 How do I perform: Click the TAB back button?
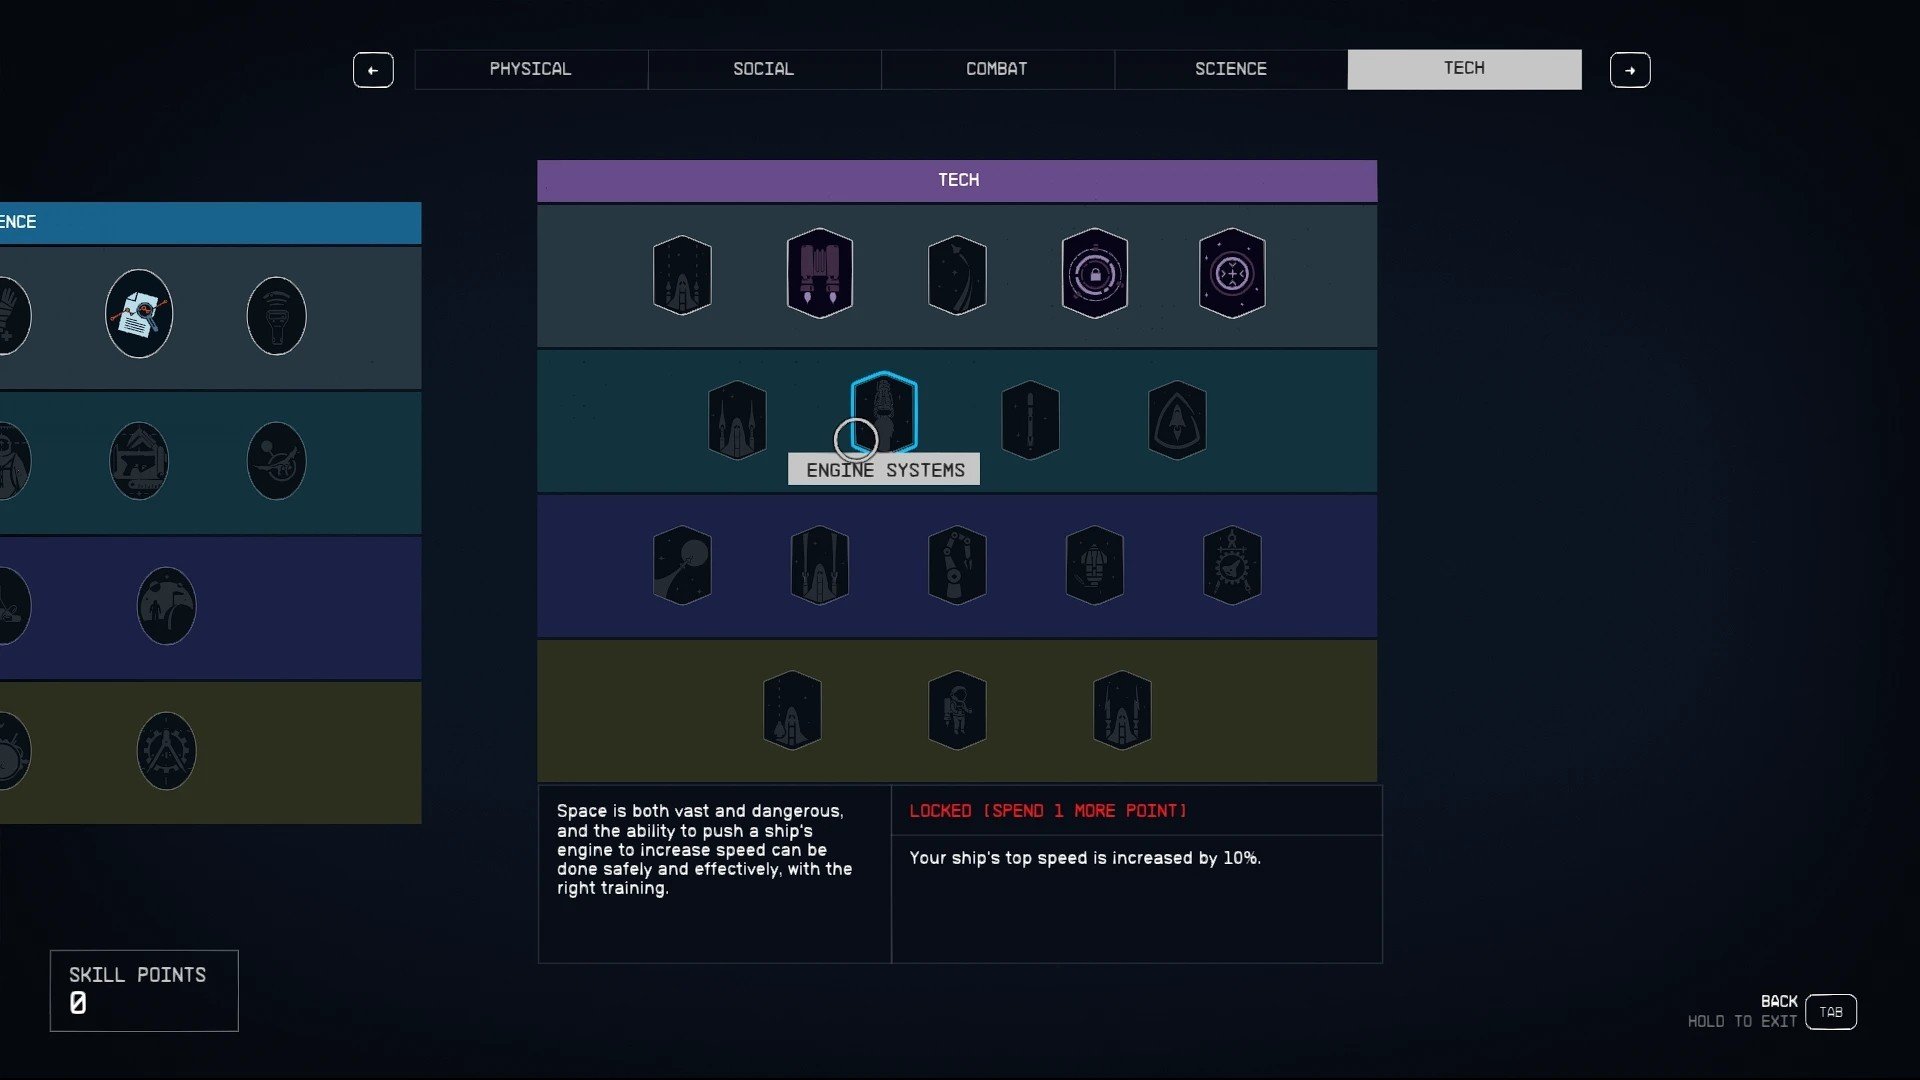pos(1831,1012)
